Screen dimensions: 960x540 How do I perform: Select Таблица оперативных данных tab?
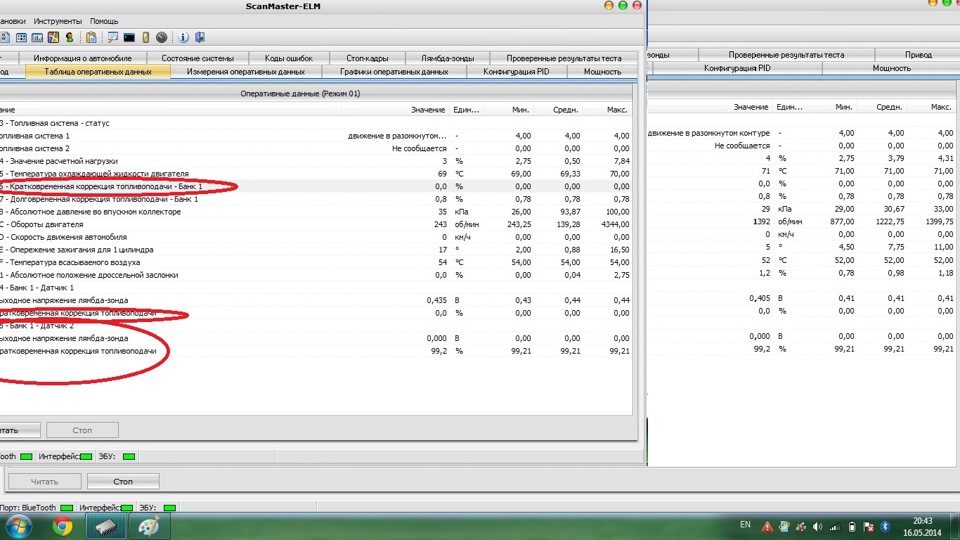[98, 72]
